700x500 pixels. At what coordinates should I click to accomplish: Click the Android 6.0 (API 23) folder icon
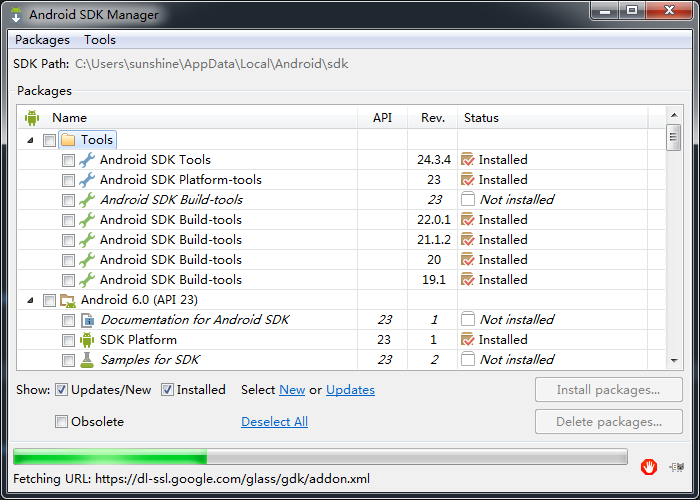pyautogui.click(x=68, y=300)
